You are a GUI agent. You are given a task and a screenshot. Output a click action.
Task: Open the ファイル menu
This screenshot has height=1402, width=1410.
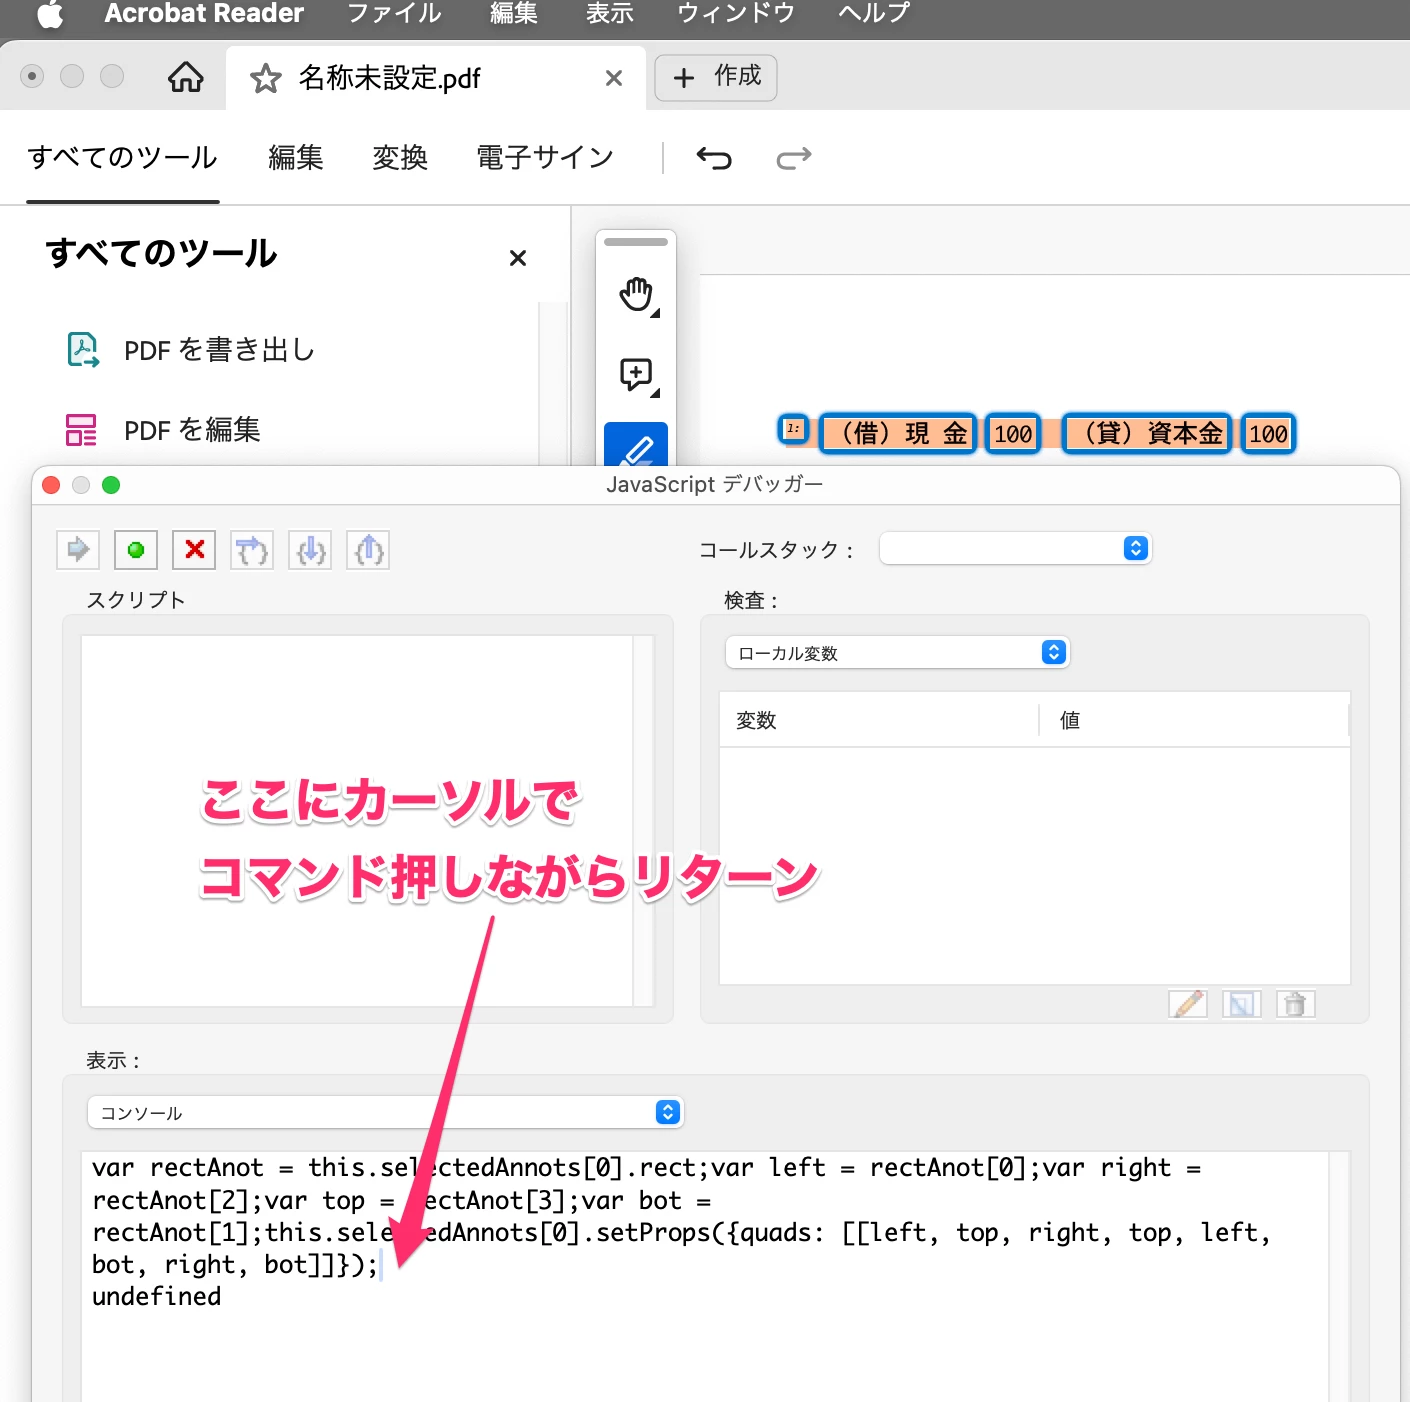tap(394, 14)
